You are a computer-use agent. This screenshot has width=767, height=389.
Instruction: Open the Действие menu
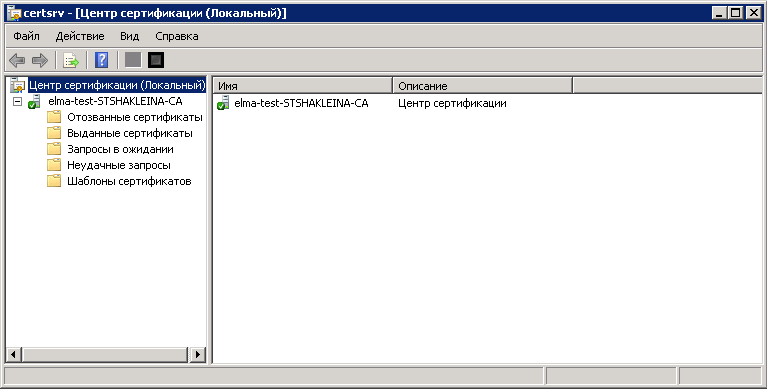tap(80, 36)
